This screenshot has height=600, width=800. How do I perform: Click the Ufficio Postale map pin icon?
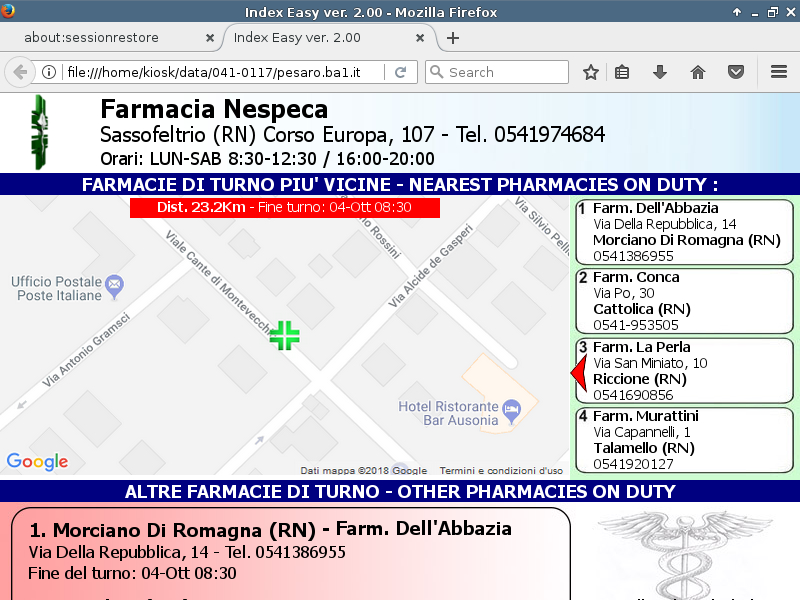(x=114, y=285)
